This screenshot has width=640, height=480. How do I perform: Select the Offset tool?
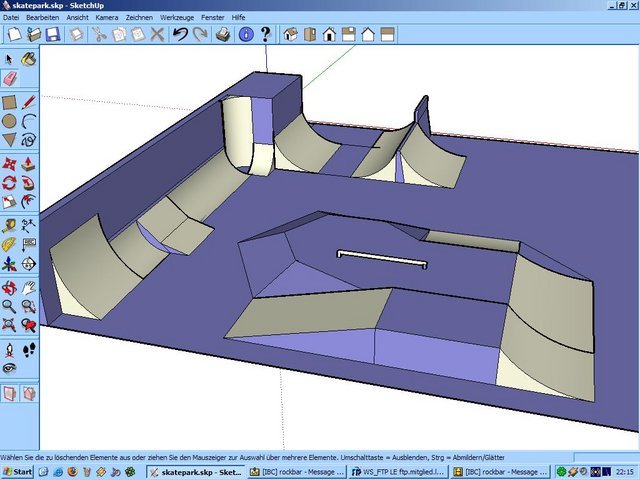[x=29, y=201]
